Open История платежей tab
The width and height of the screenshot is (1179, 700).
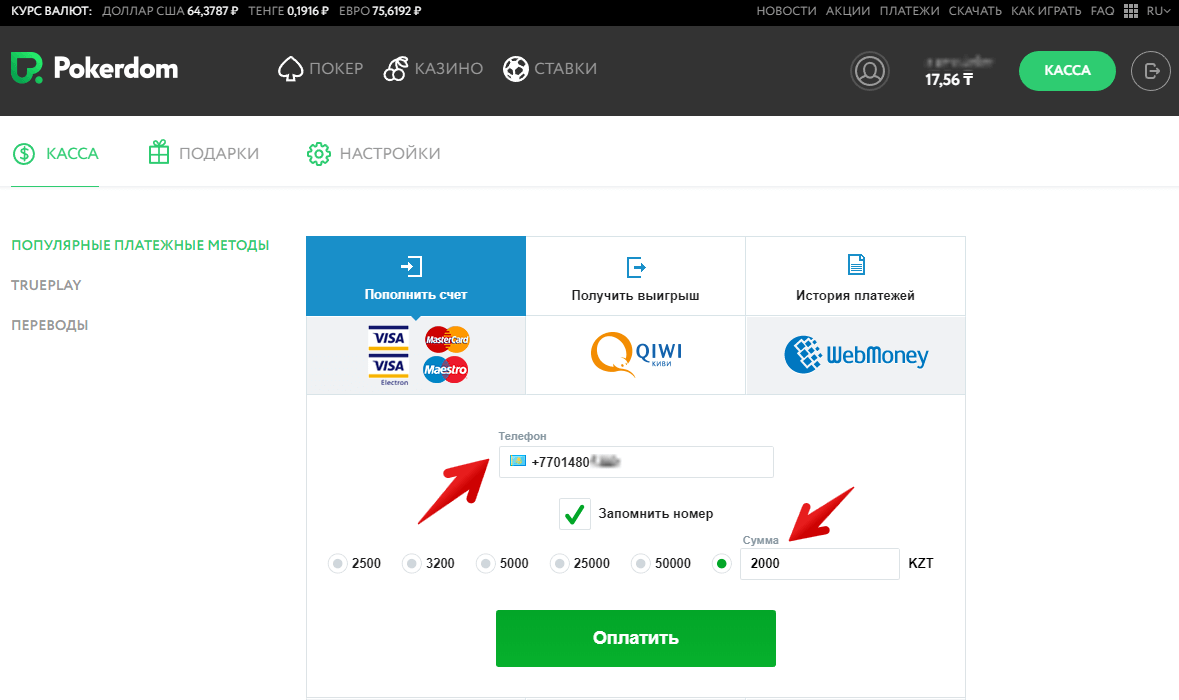(x=855, y=276)
